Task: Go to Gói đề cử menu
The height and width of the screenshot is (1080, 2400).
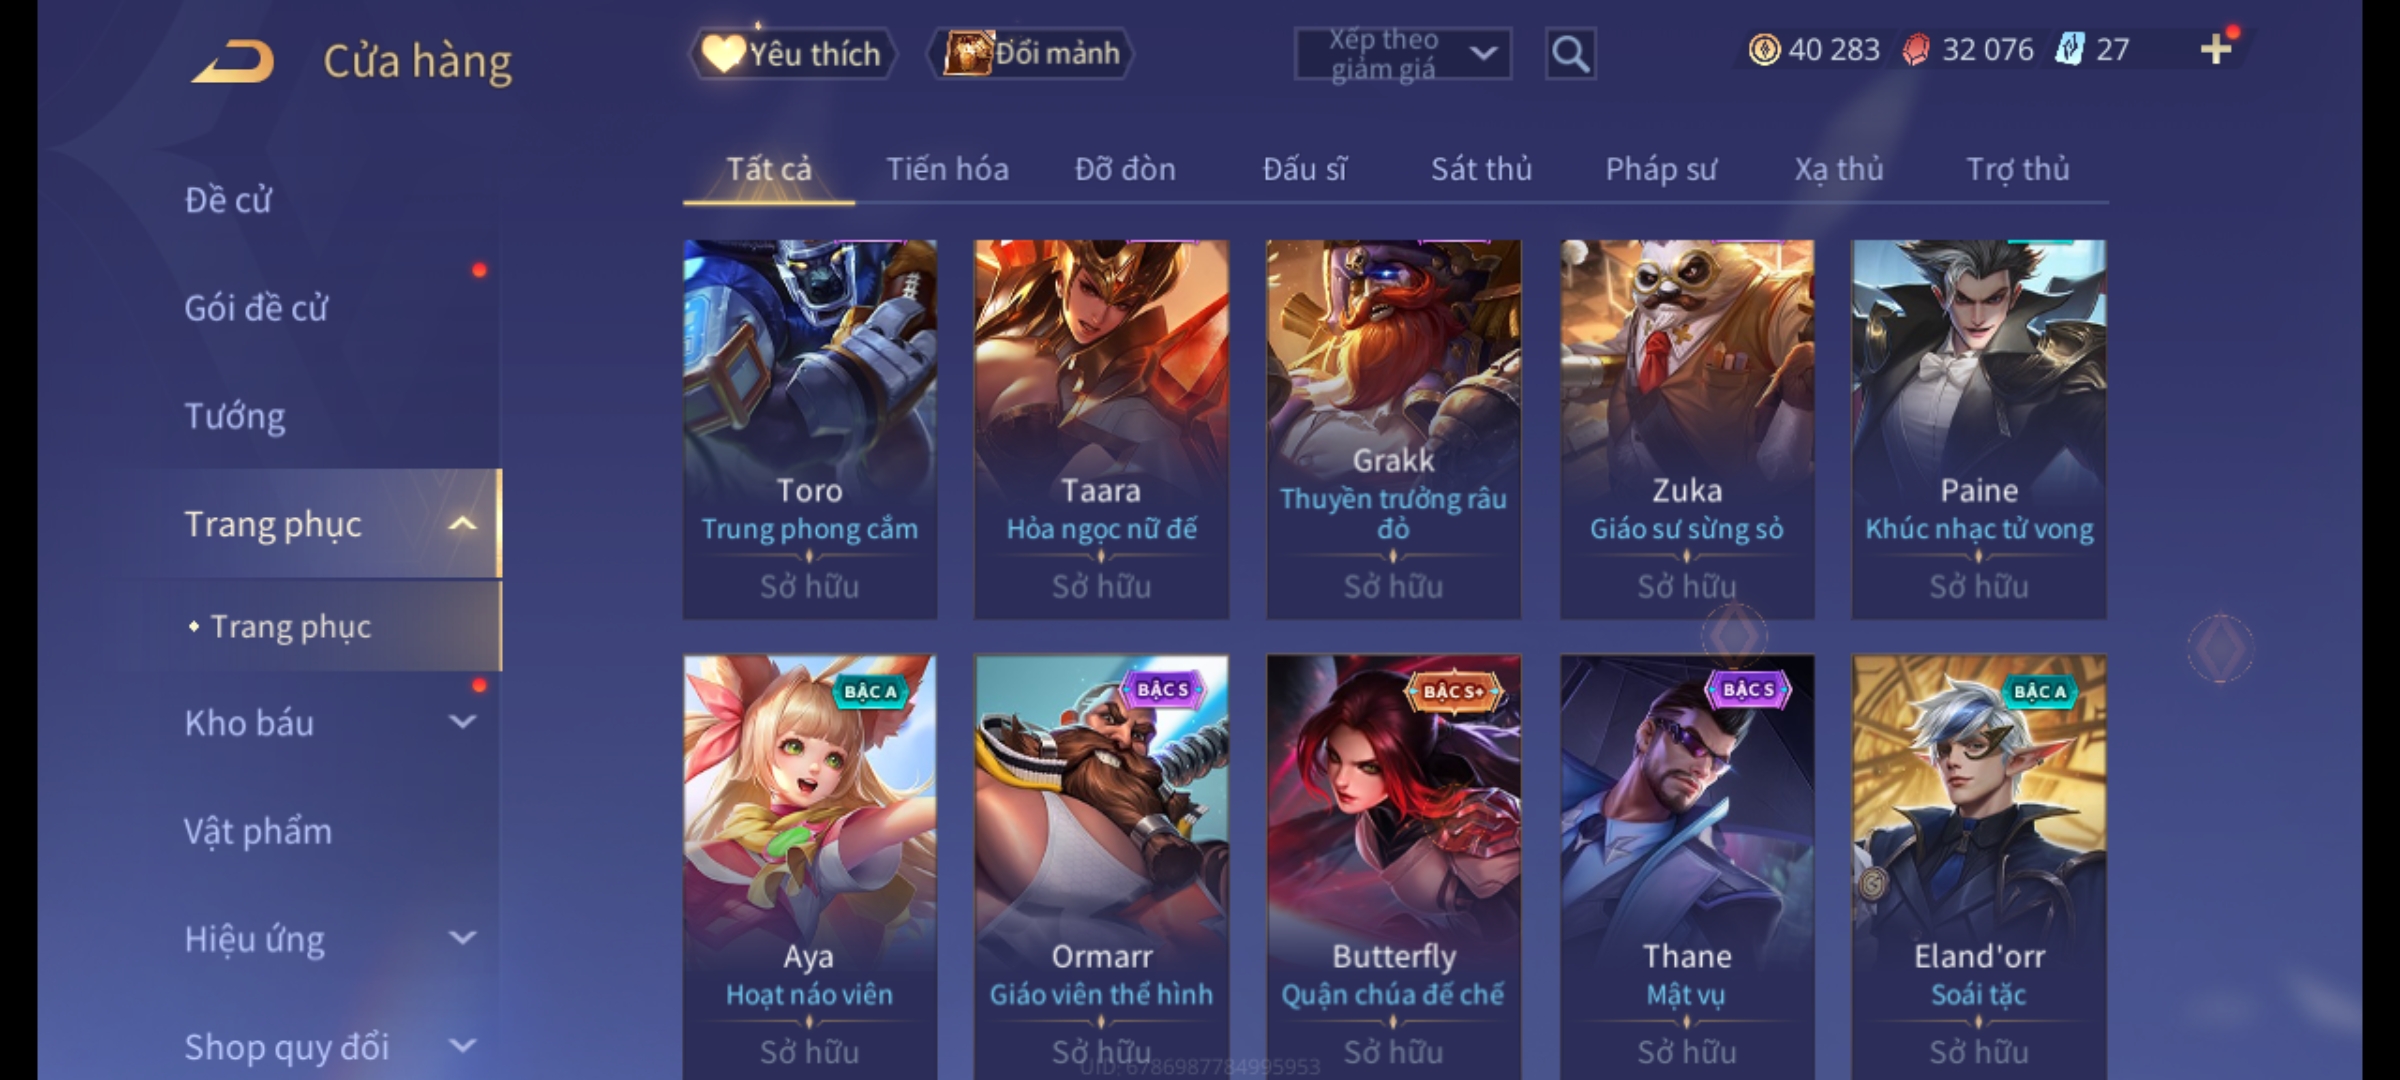Action: pos(256,308)
